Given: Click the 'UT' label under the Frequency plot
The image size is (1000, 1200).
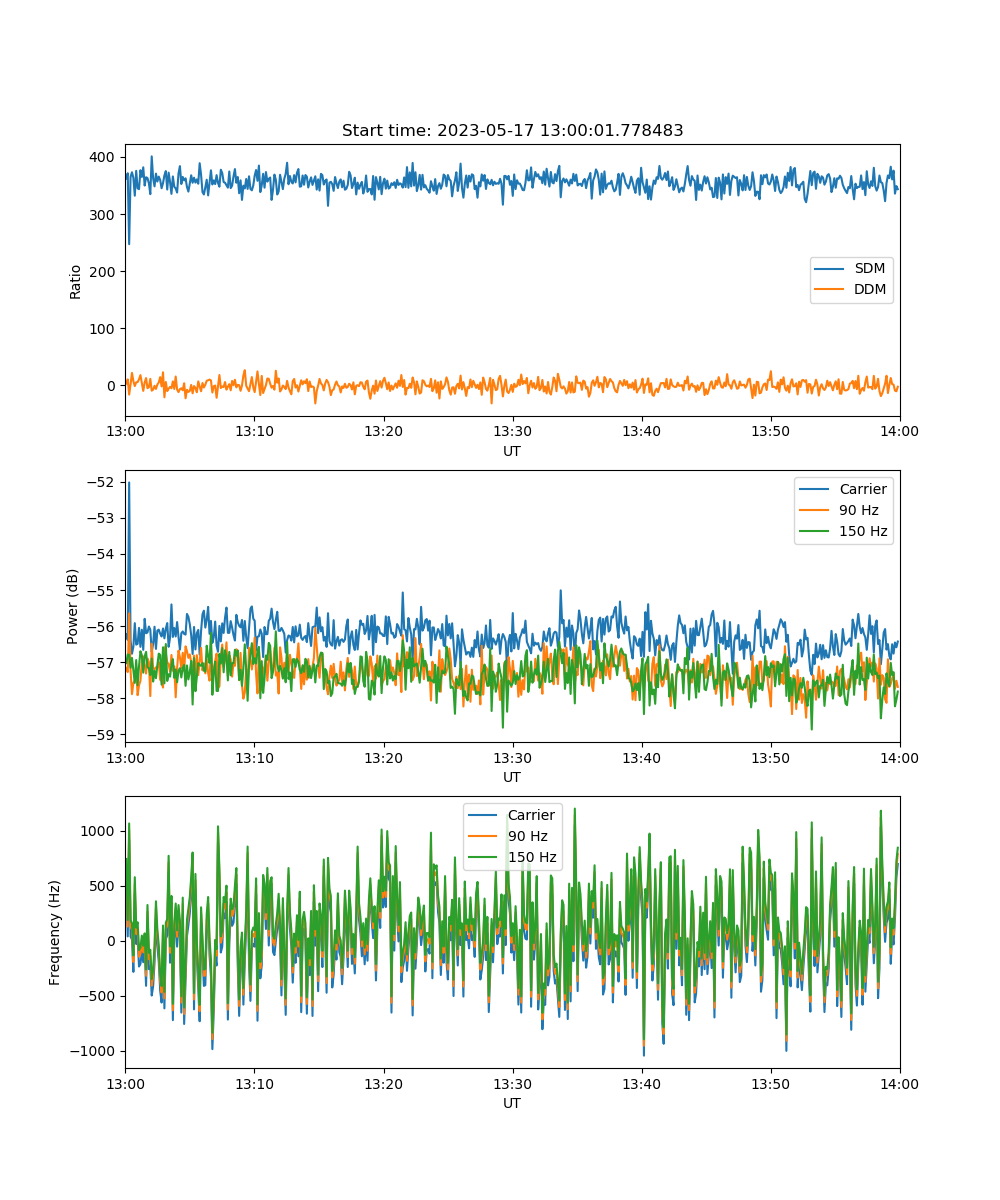Looking at the screenshot, I should [x=512, y=1103].
